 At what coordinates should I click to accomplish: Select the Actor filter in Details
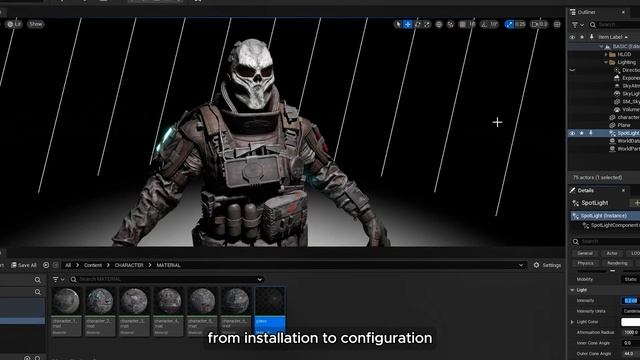point(612,253)
